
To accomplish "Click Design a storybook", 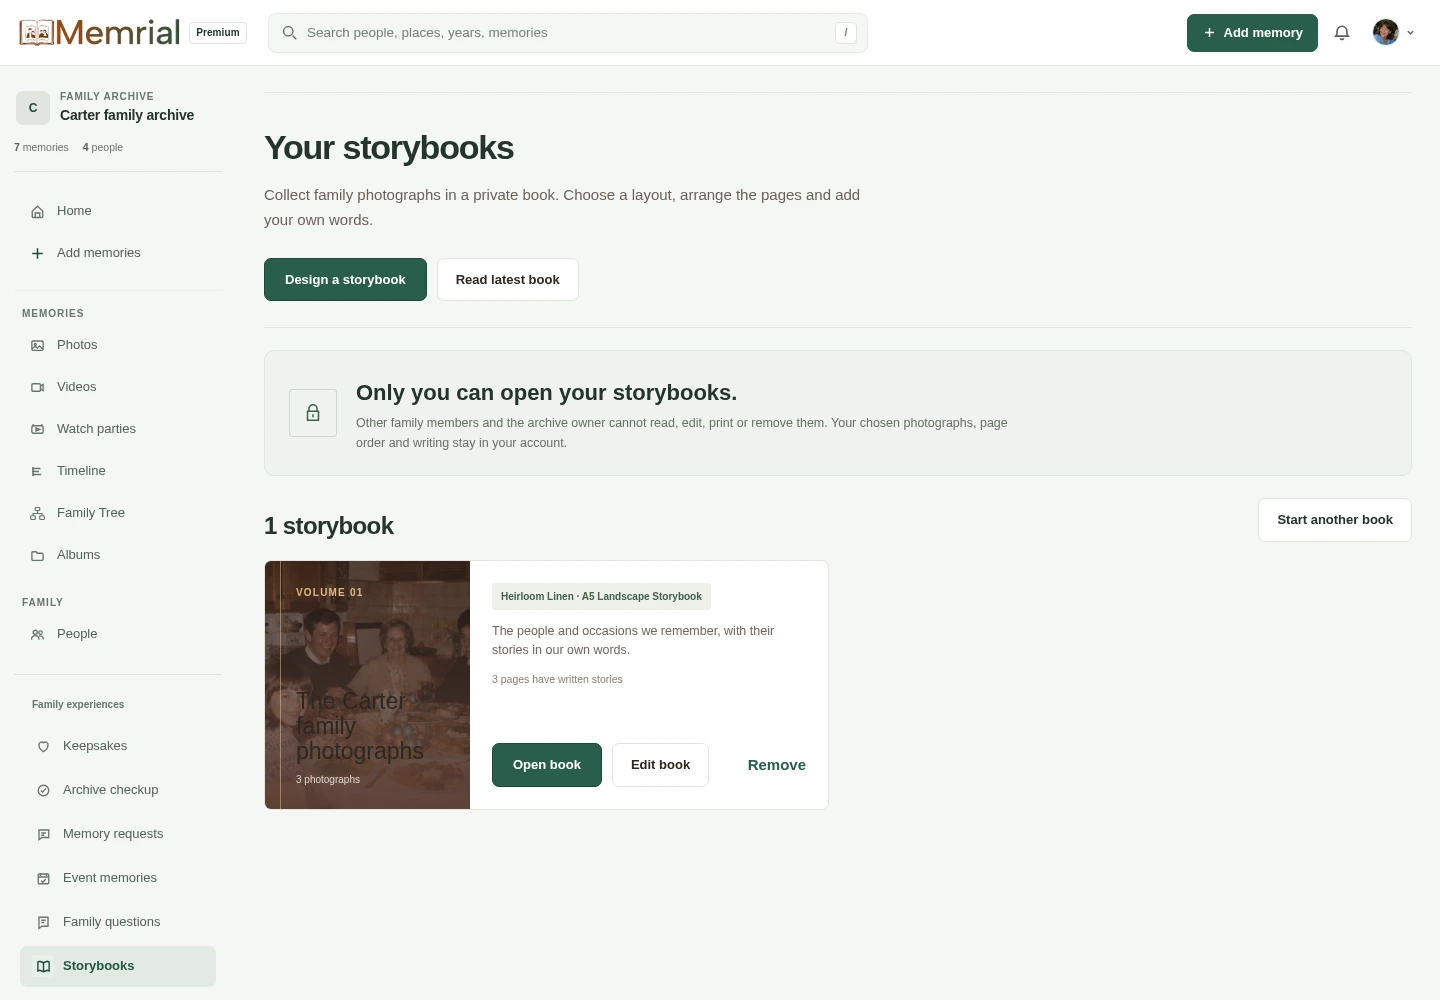I will pos(345,280).
